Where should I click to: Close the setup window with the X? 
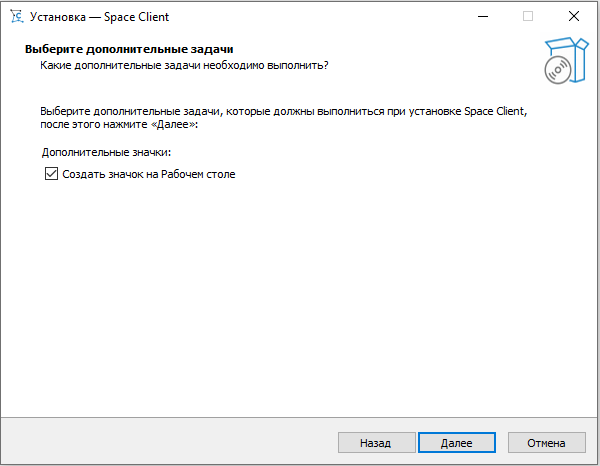tap(574, 16)
